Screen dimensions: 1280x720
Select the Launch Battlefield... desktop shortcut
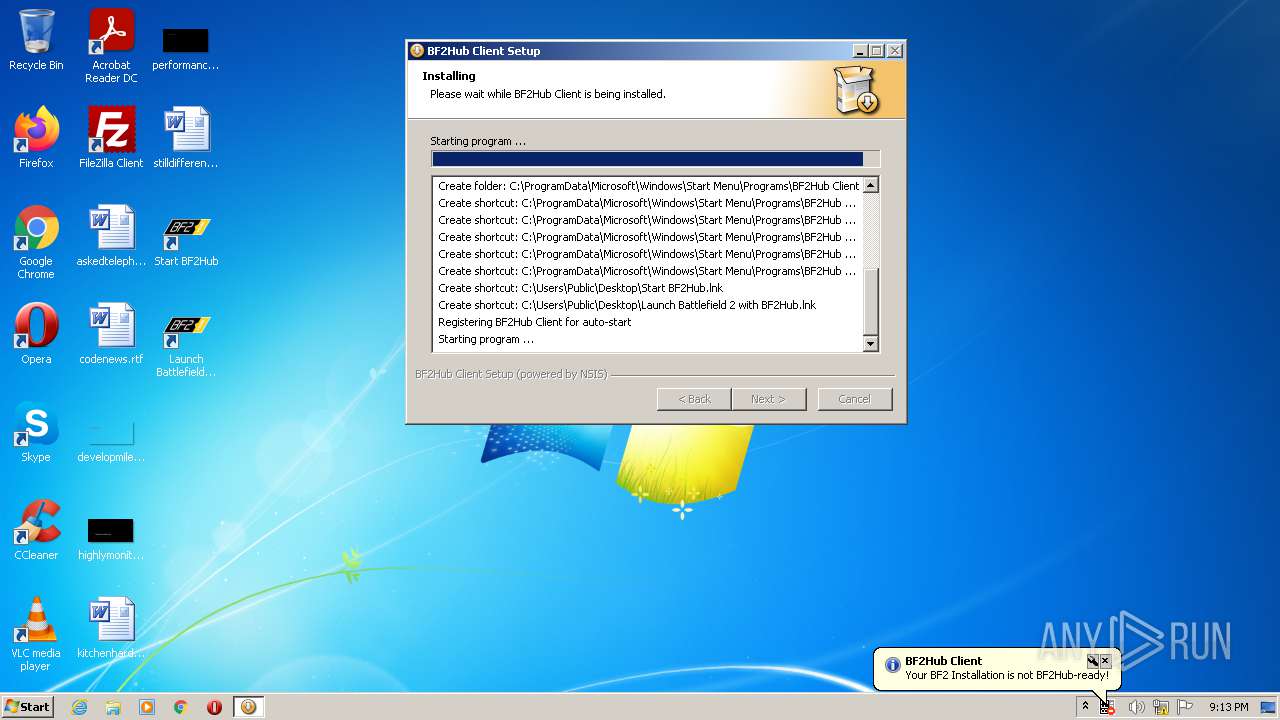point(186,345)
